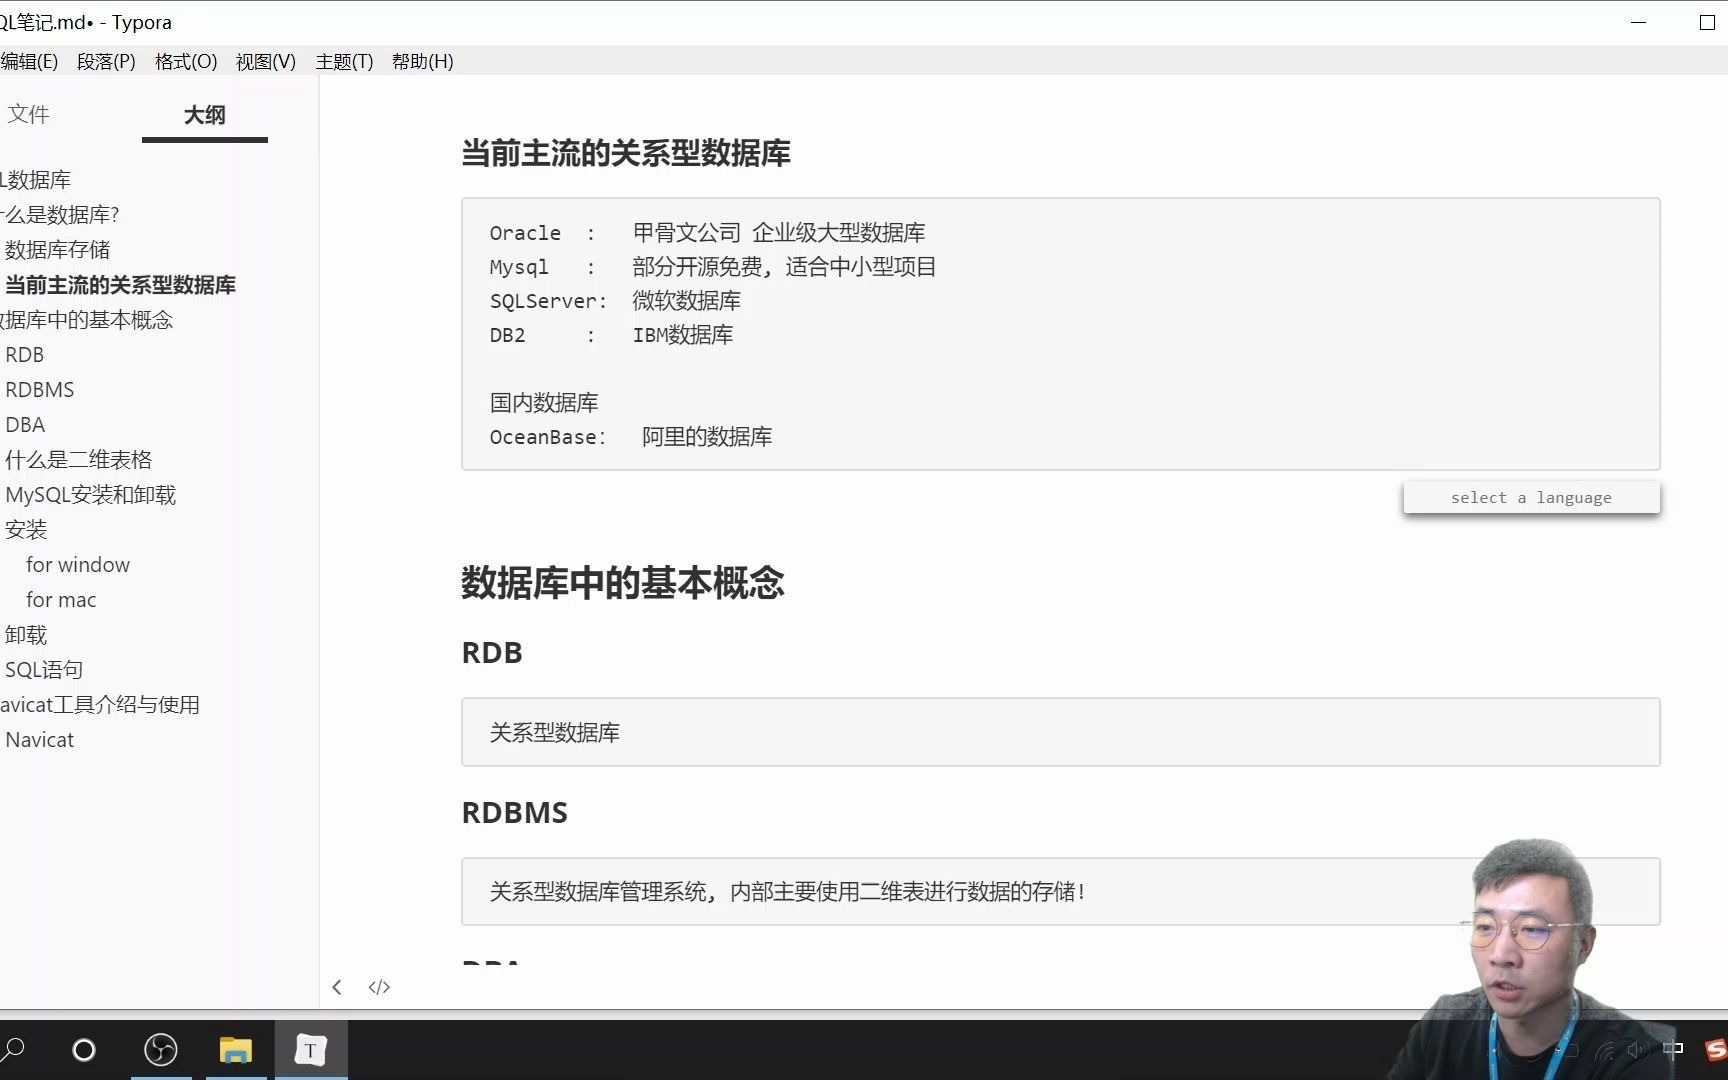
Task: Click the Oracle line in code block
Action: point(707,233)
